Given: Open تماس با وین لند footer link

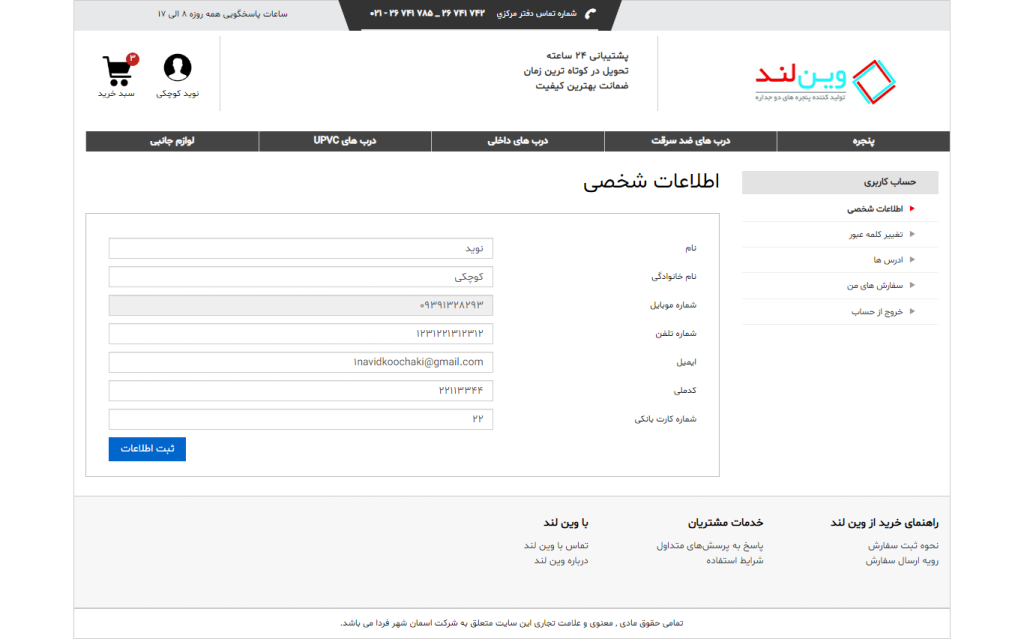Looking at the screenshot, I should pos(556,546).
